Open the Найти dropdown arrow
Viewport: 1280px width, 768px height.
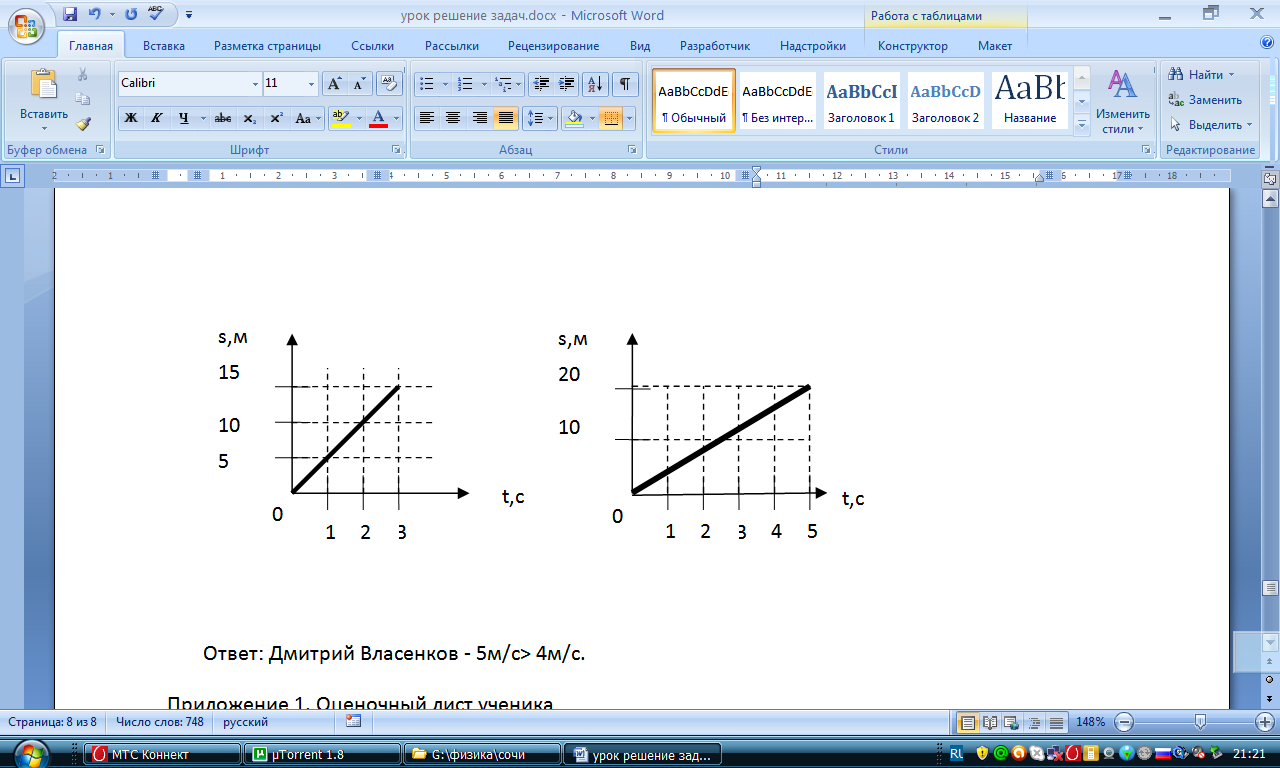click(1231, 75)
